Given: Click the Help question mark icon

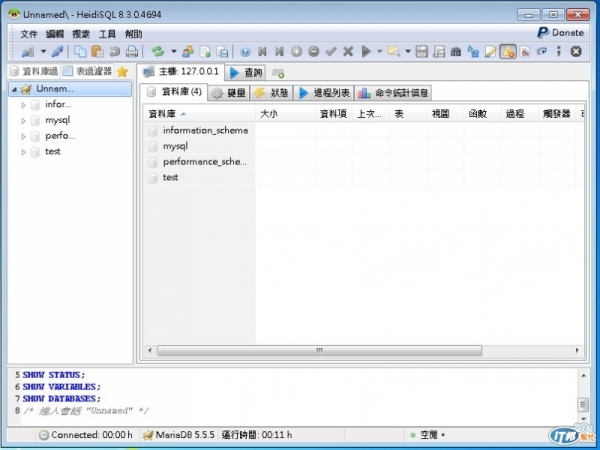Looking at the screenshot, I should (245, 51).
